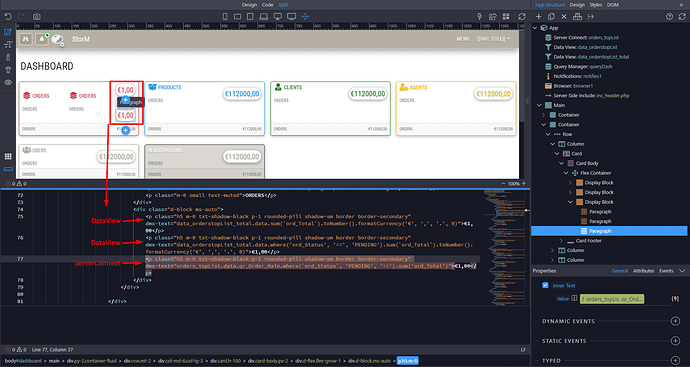
Task: Click the duplicate icon in App Structure toolbar
Action: [x=551, y=16]
